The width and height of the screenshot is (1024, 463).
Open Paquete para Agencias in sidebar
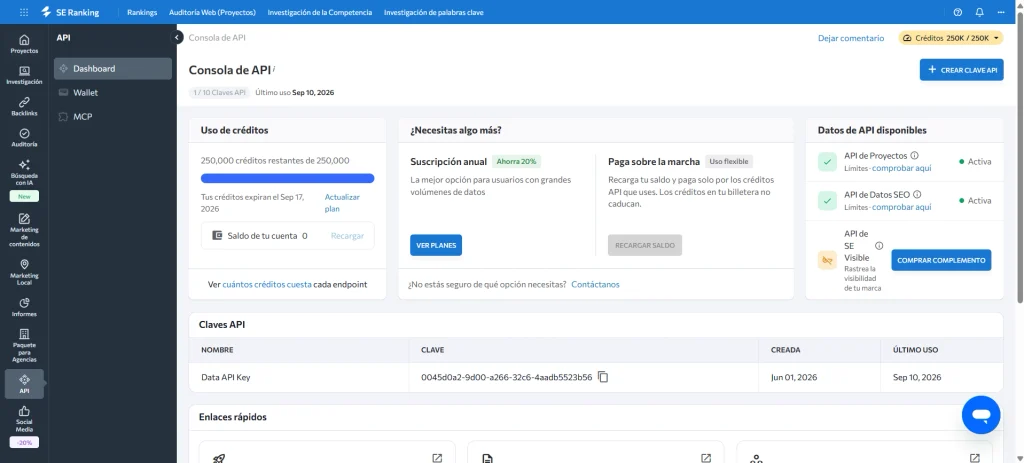[x=24, y=345]
